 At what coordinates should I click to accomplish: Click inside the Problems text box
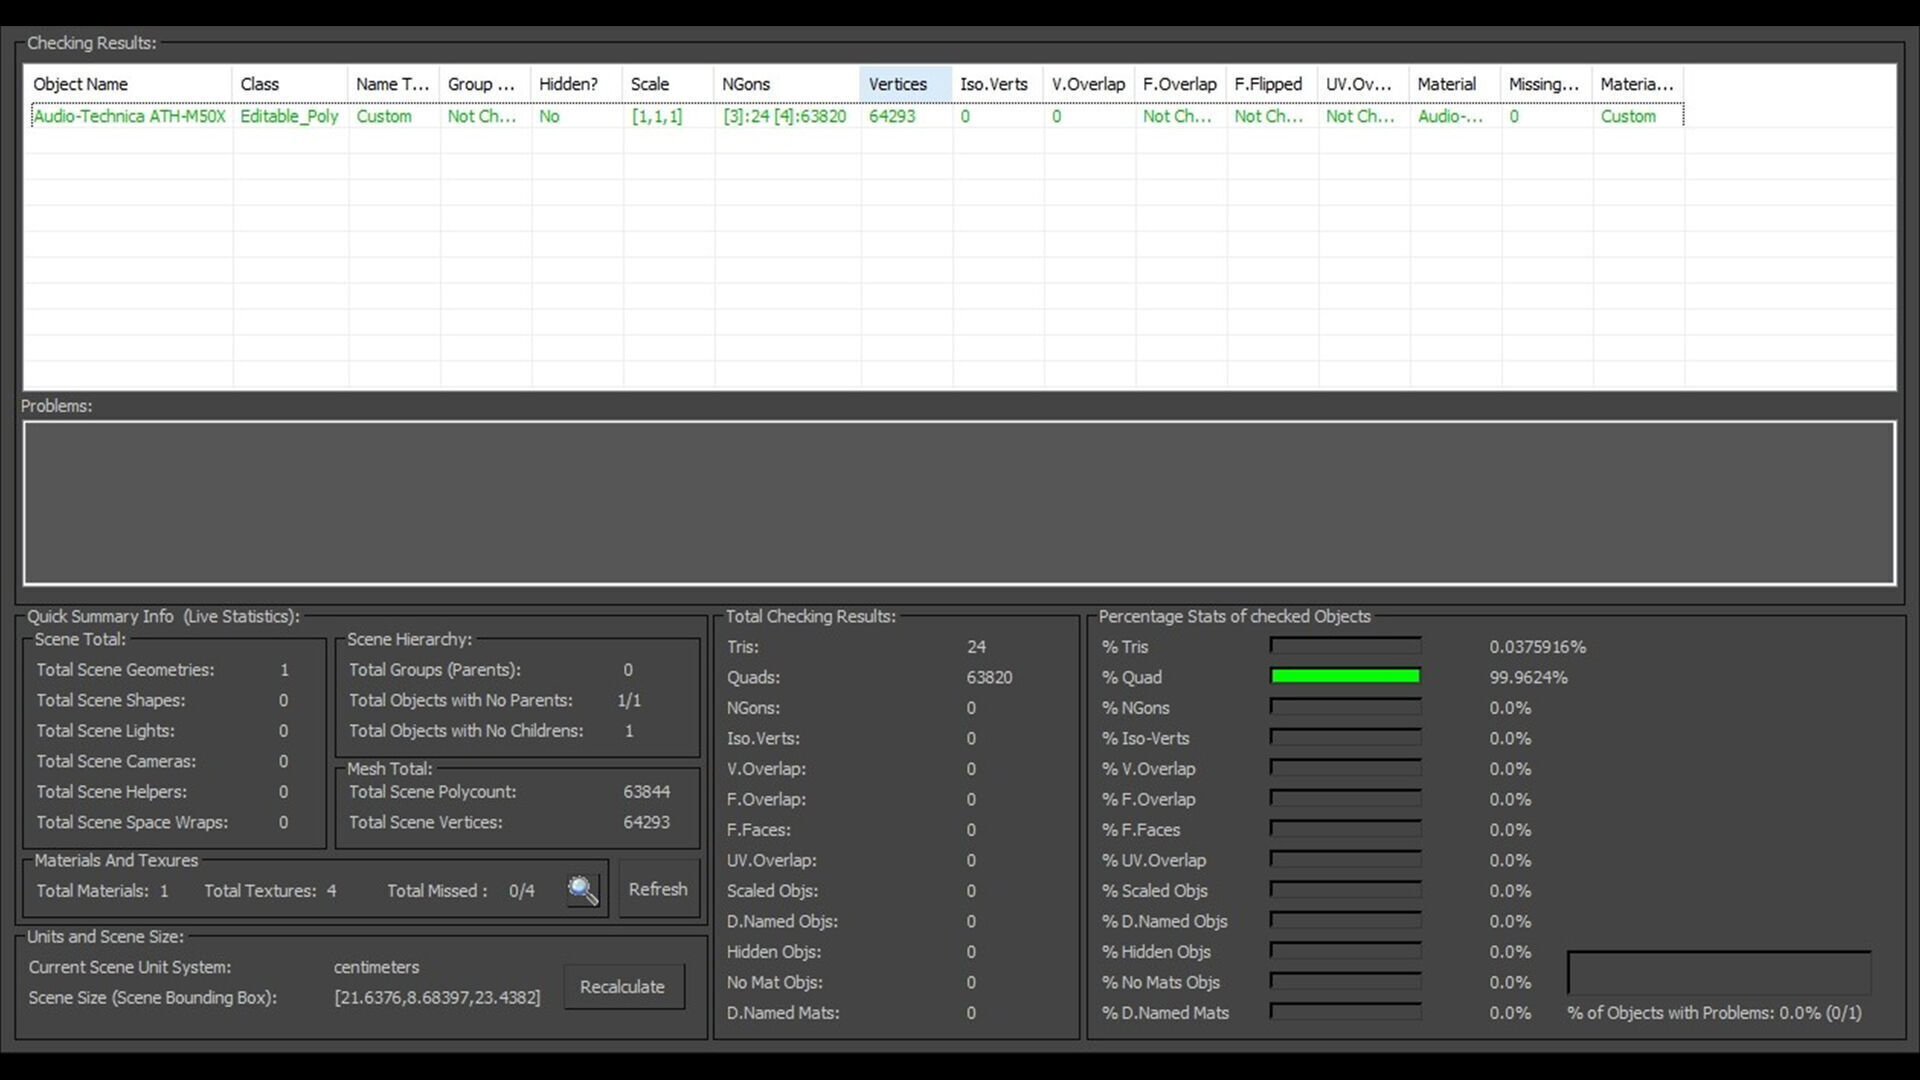[958, 502]
